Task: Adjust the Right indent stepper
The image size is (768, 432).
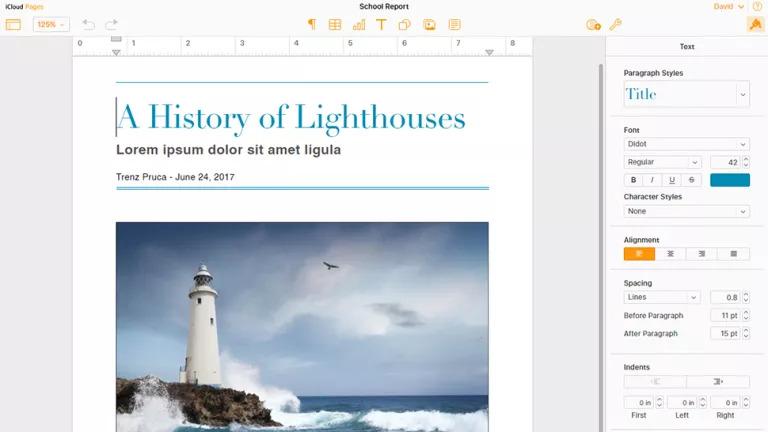Action: point(746,402)
